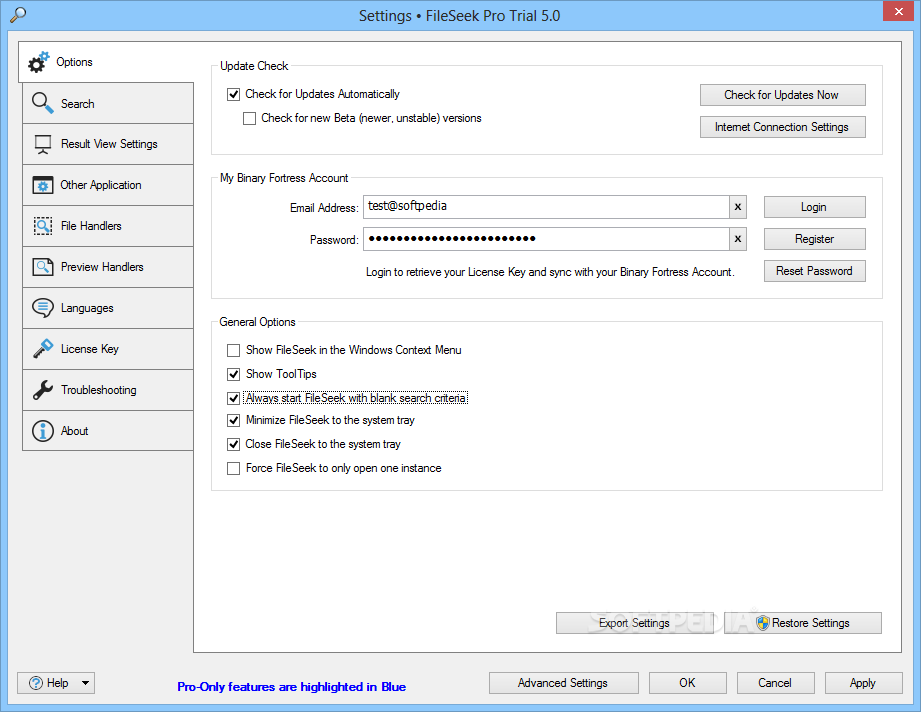Uncheck Show ToolTips
The image size is (921, 712).
pos(234,374)
